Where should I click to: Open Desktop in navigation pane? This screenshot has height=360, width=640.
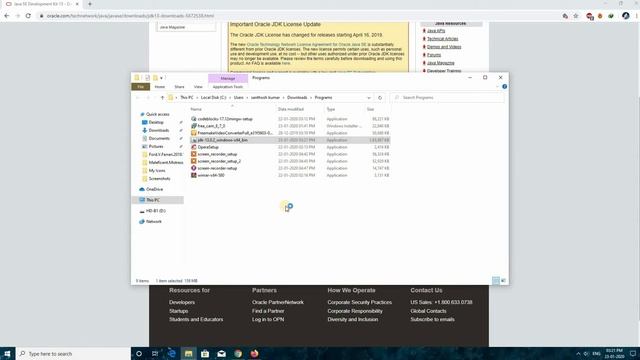pyautogui.click(x=156, y=122)
